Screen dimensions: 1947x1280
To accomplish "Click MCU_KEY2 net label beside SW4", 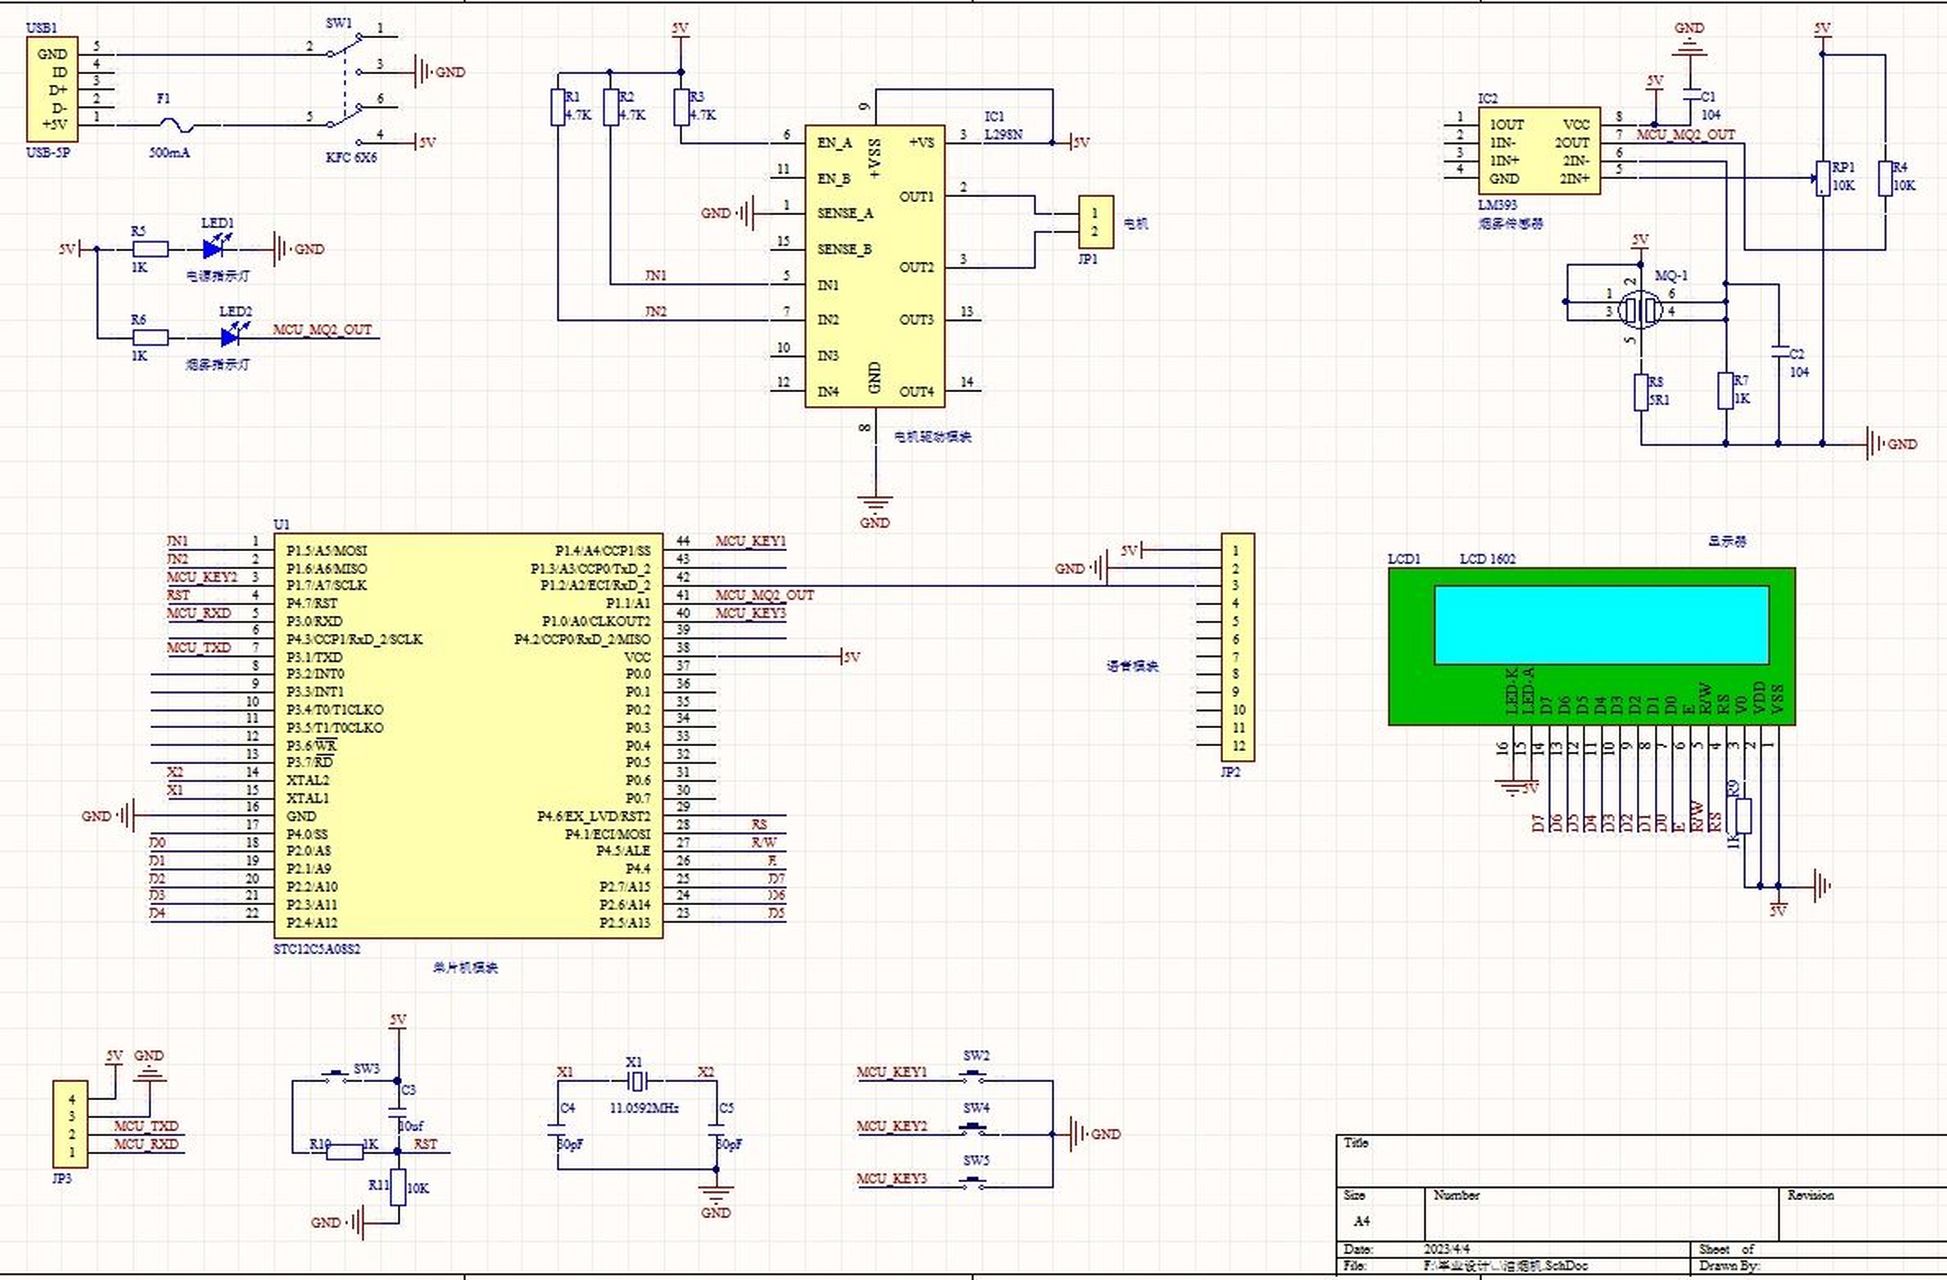I will [x=892, y=1126].
